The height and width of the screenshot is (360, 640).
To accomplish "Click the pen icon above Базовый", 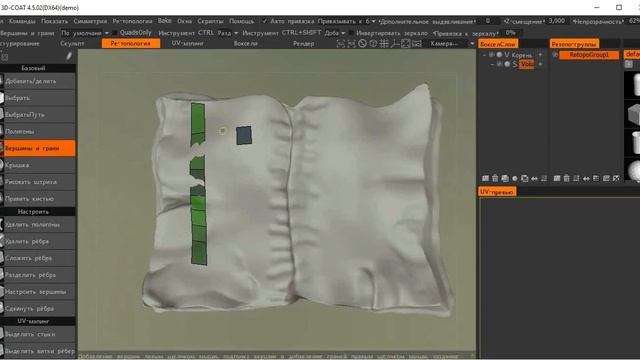I will [x=69, y=56].
